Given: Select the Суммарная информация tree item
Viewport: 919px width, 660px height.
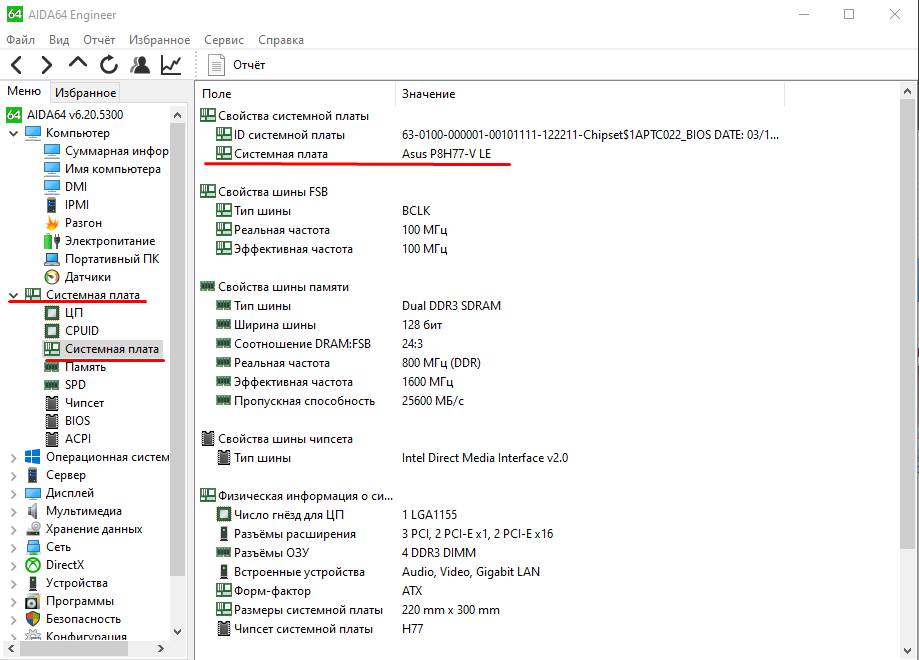Looking at the screenshot, I should (106, 151).
